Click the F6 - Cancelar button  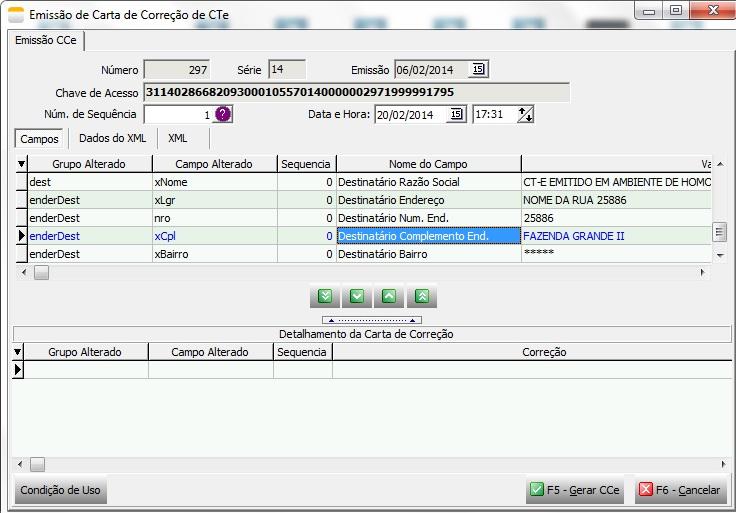(680, 490)
